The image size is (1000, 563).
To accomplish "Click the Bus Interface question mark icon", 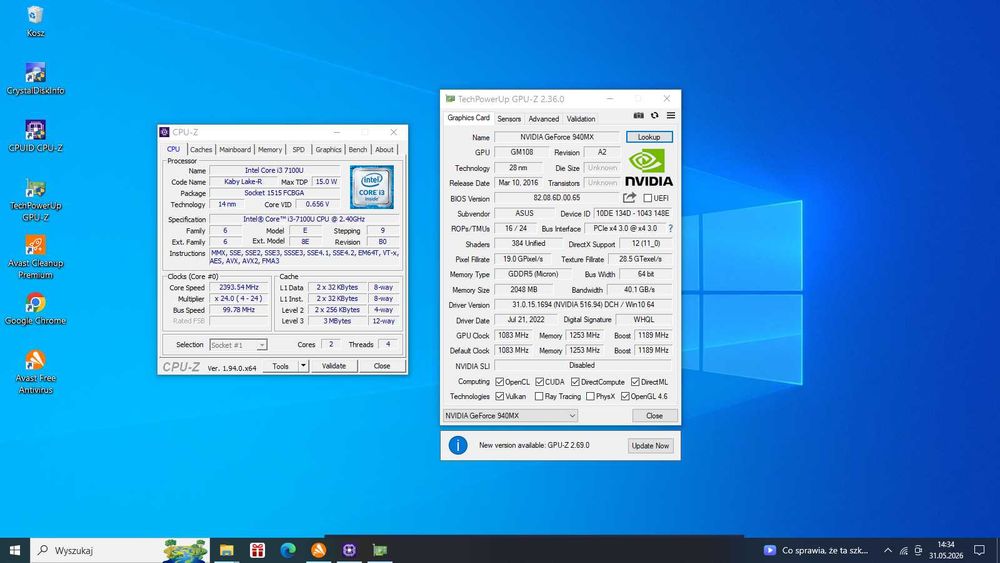I will (x=670, y=228).
